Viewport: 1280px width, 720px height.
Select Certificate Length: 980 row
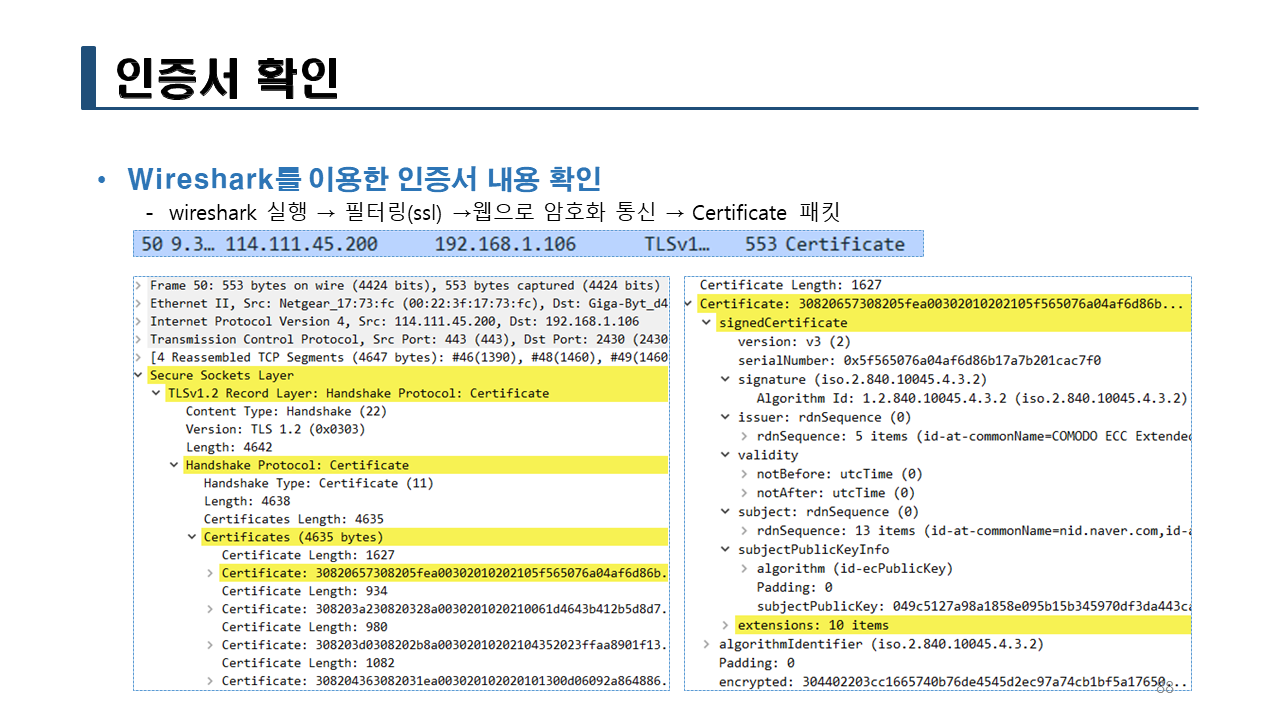click(x=304, y=627)
